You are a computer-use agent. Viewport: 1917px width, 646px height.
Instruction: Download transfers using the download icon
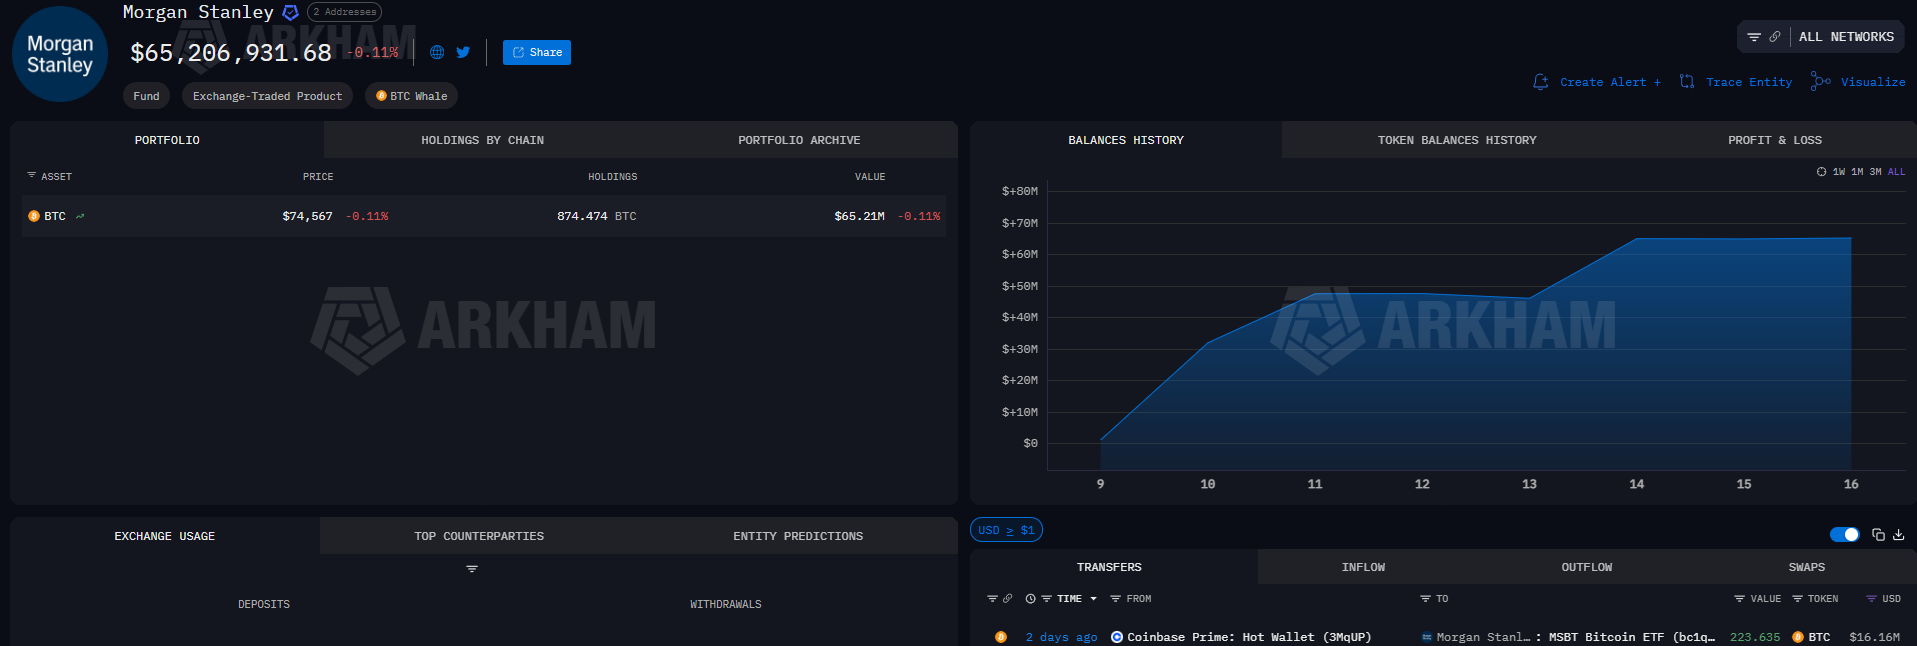coord(1898,535)
